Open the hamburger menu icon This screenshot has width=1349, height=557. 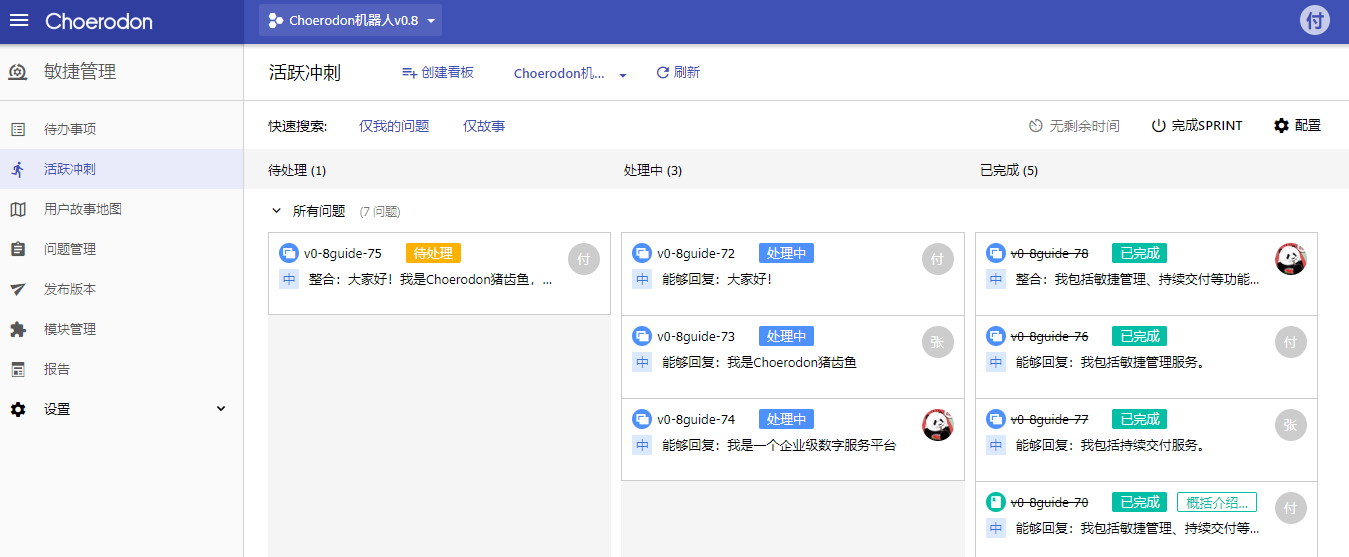tap(19, 21)
